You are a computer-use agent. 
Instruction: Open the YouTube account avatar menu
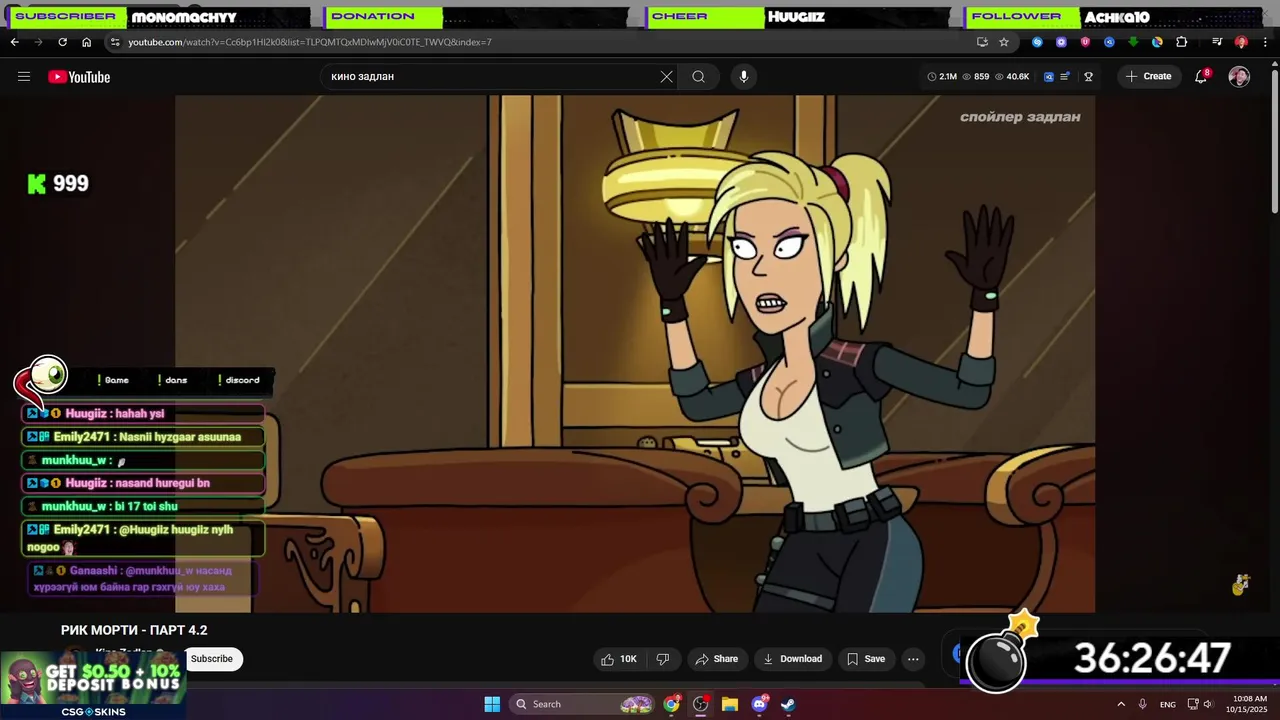(1239, 77)
